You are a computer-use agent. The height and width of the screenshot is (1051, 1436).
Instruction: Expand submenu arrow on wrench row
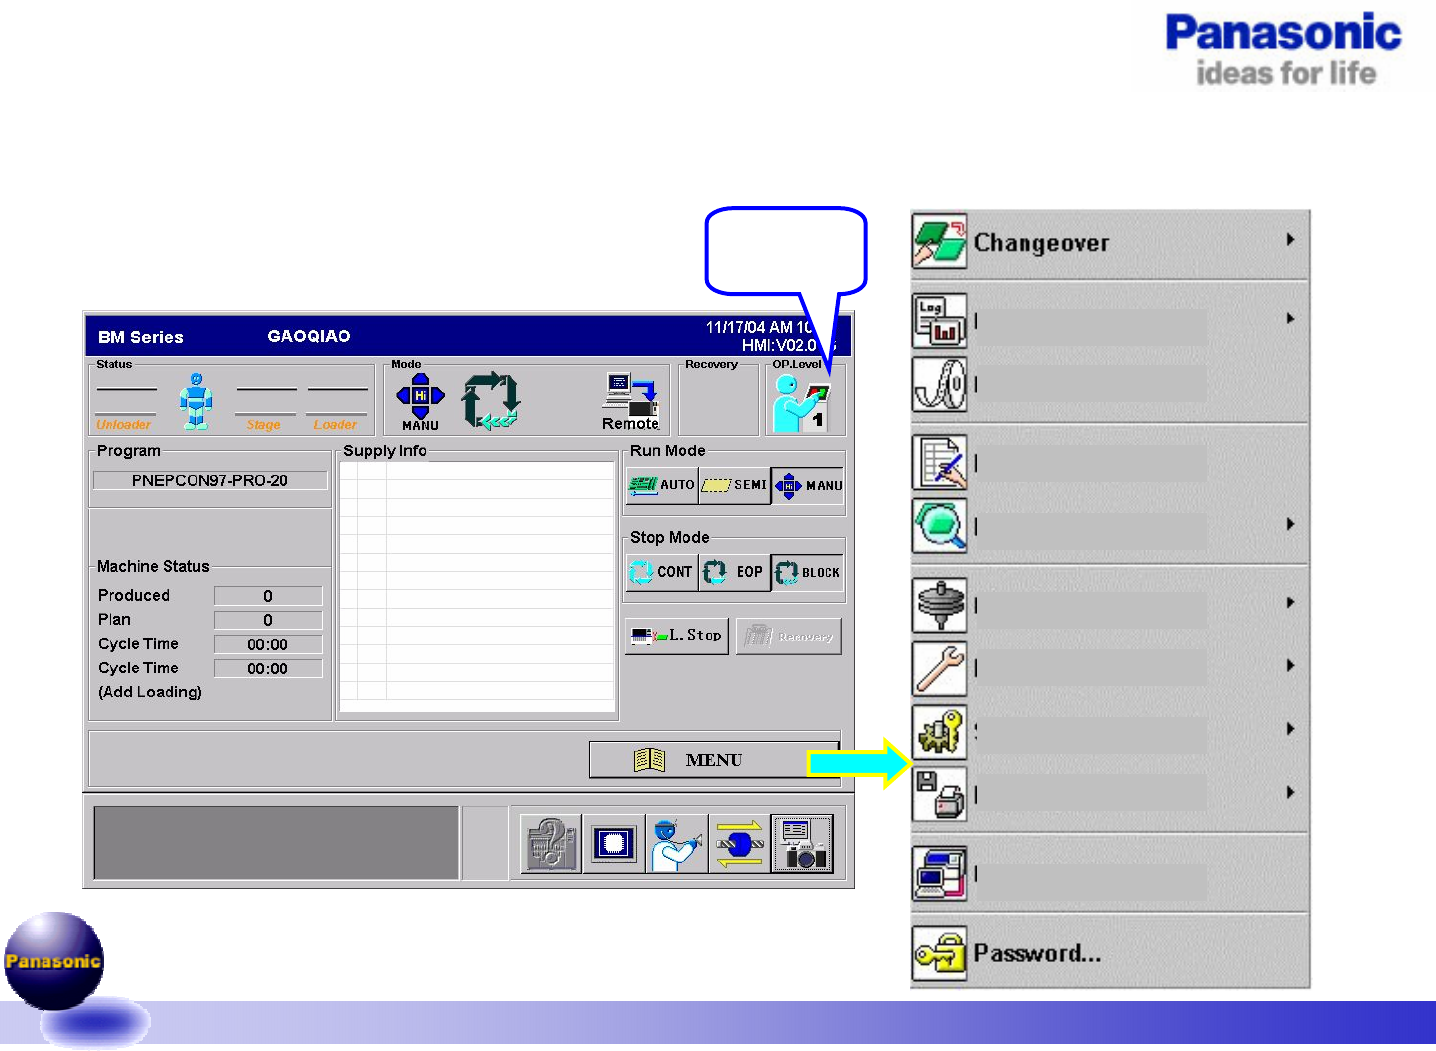pyautogui.click(x=1290, y=666)
